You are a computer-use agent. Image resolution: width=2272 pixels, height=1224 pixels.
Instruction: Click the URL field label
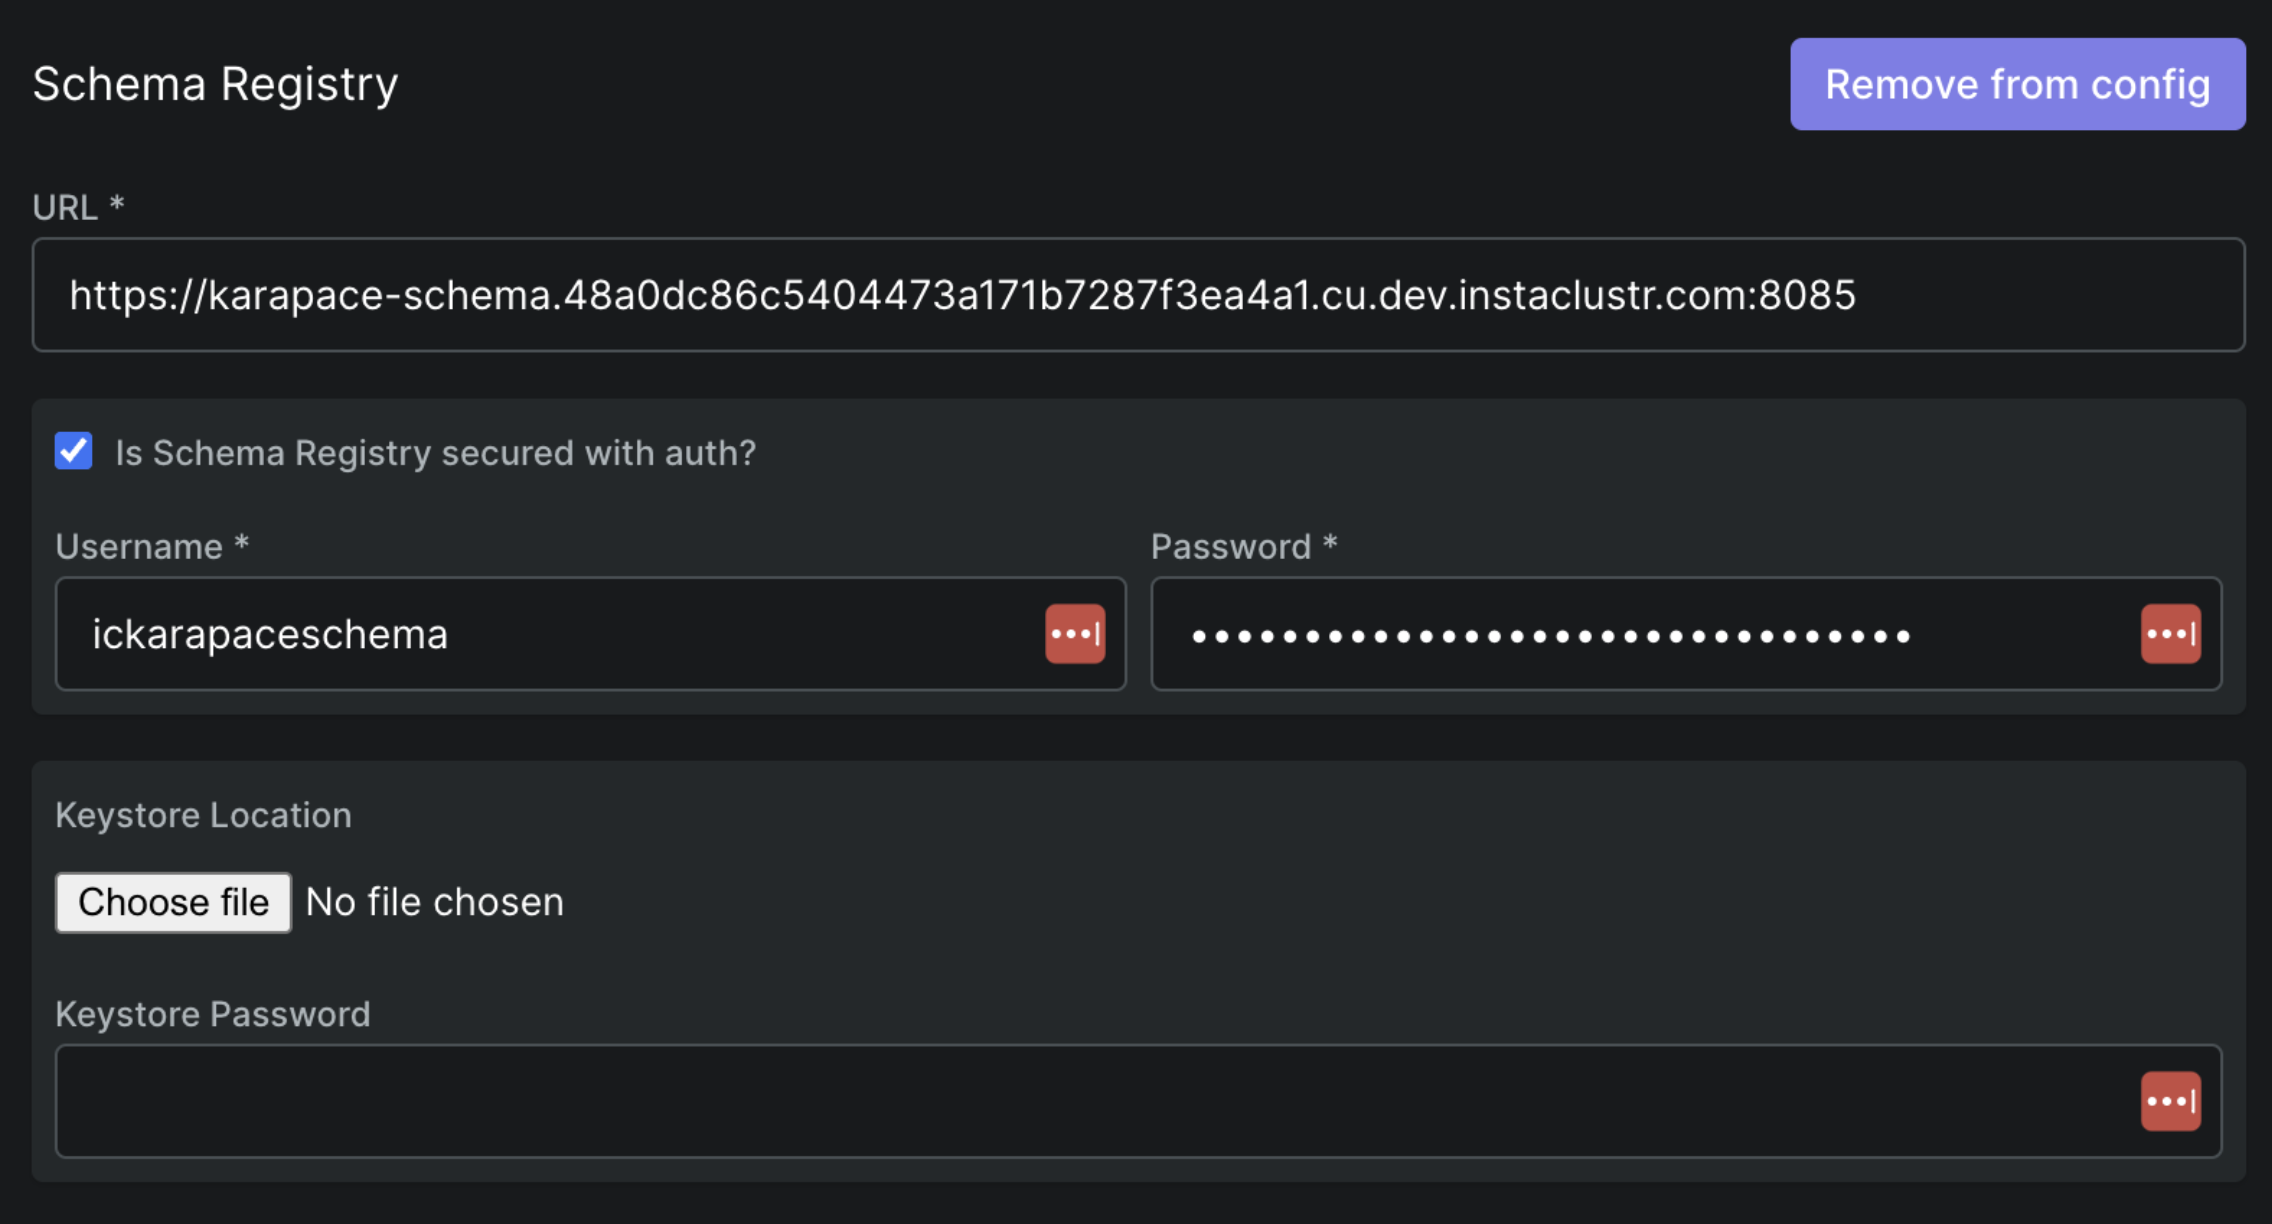click(x=75, y=206)
